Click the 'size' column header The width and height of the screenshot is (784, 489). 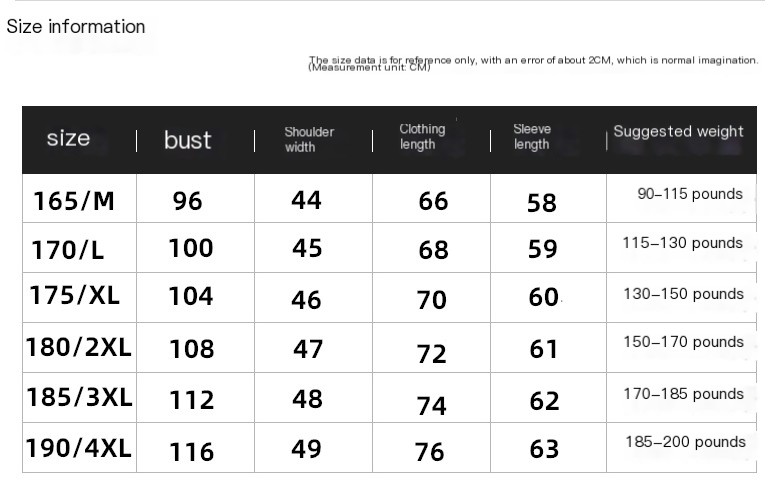pyautogui.click(x=68, y=138)
